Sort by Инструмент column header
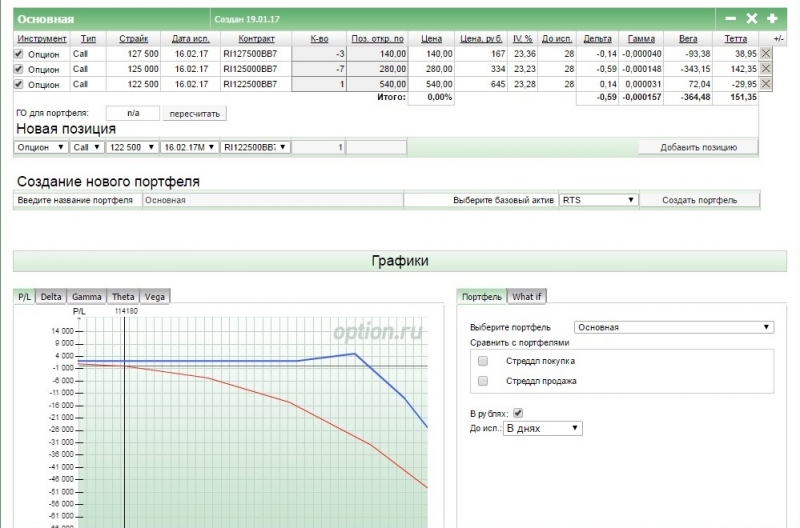This screenshot has height=528, width=800. point(42,39)
